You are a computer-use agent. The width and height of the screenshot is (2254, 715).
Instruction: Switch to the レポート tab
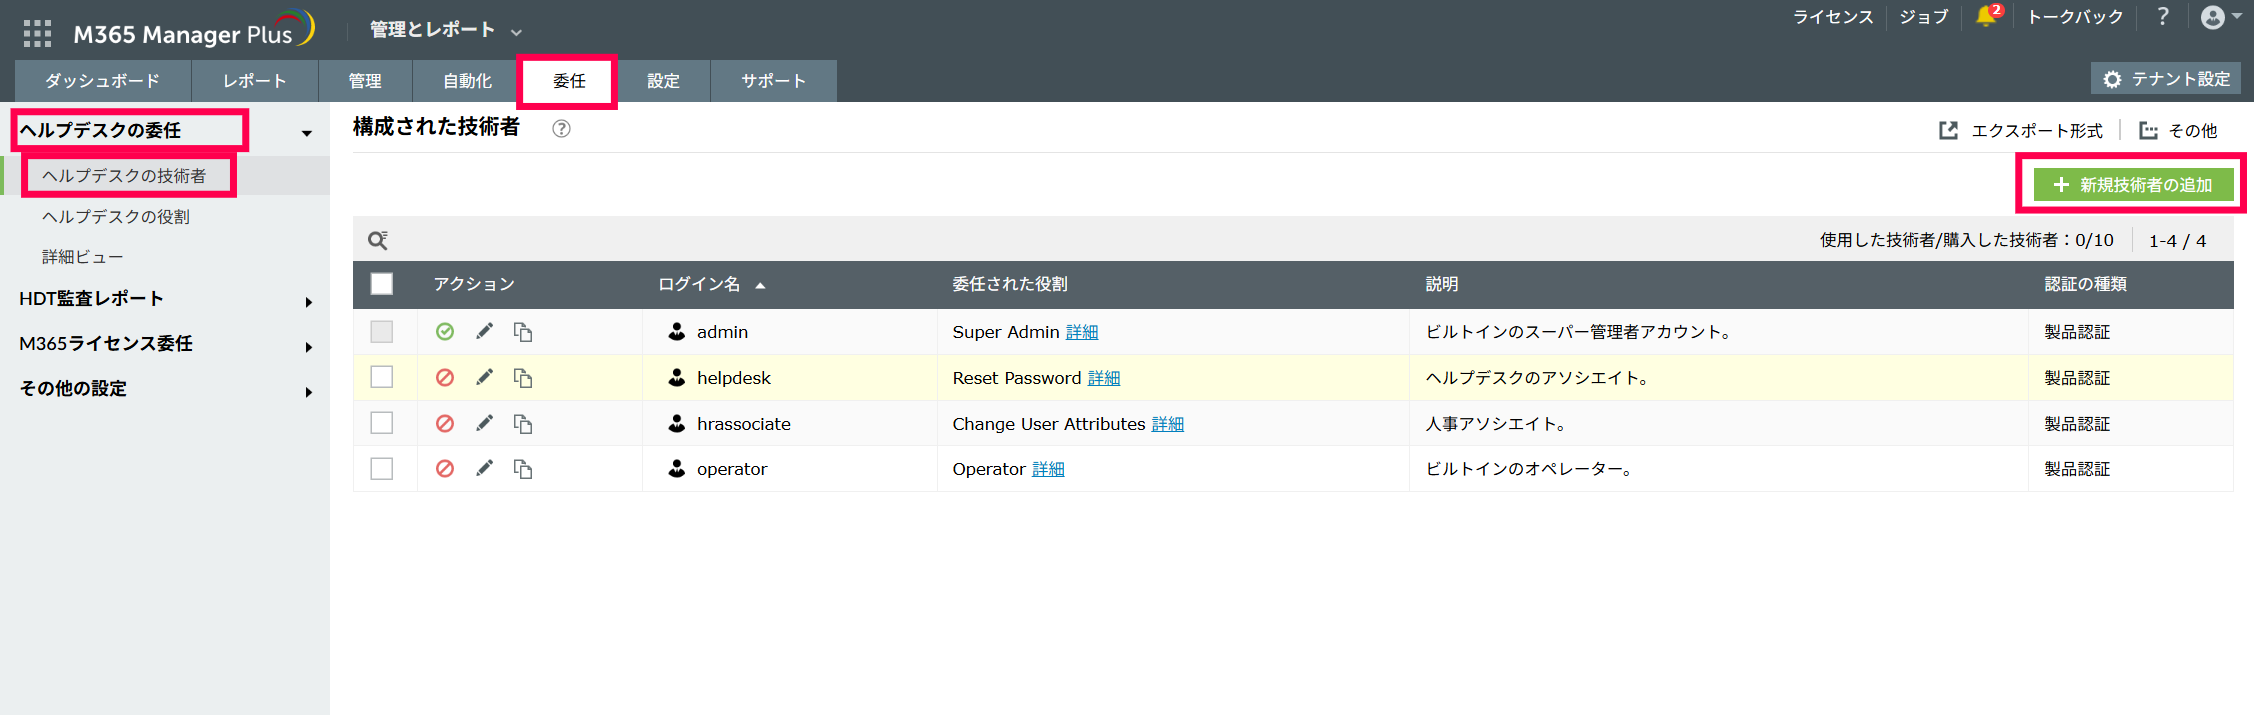coord(254,81)
